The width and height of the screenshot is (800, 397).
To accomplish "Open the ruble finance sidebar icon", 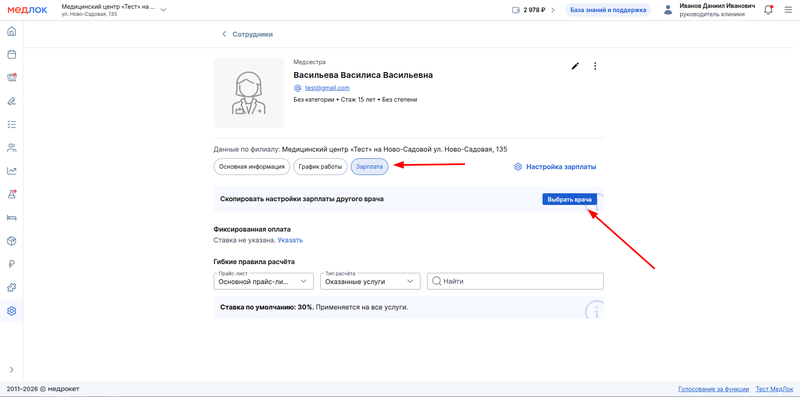I will click(x=11, y=264).
